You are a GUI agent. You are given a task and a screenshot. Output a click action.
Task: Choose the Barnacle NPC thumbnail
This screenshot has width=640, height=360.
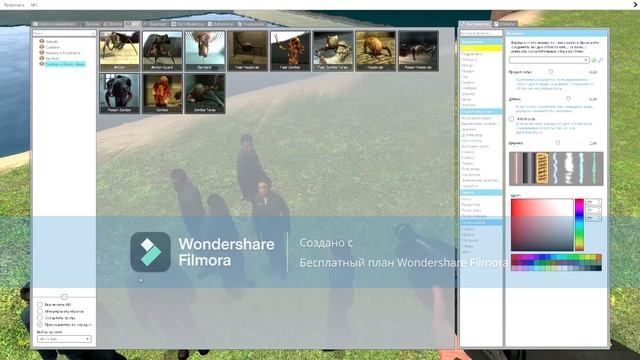click(x=205, y=51)
